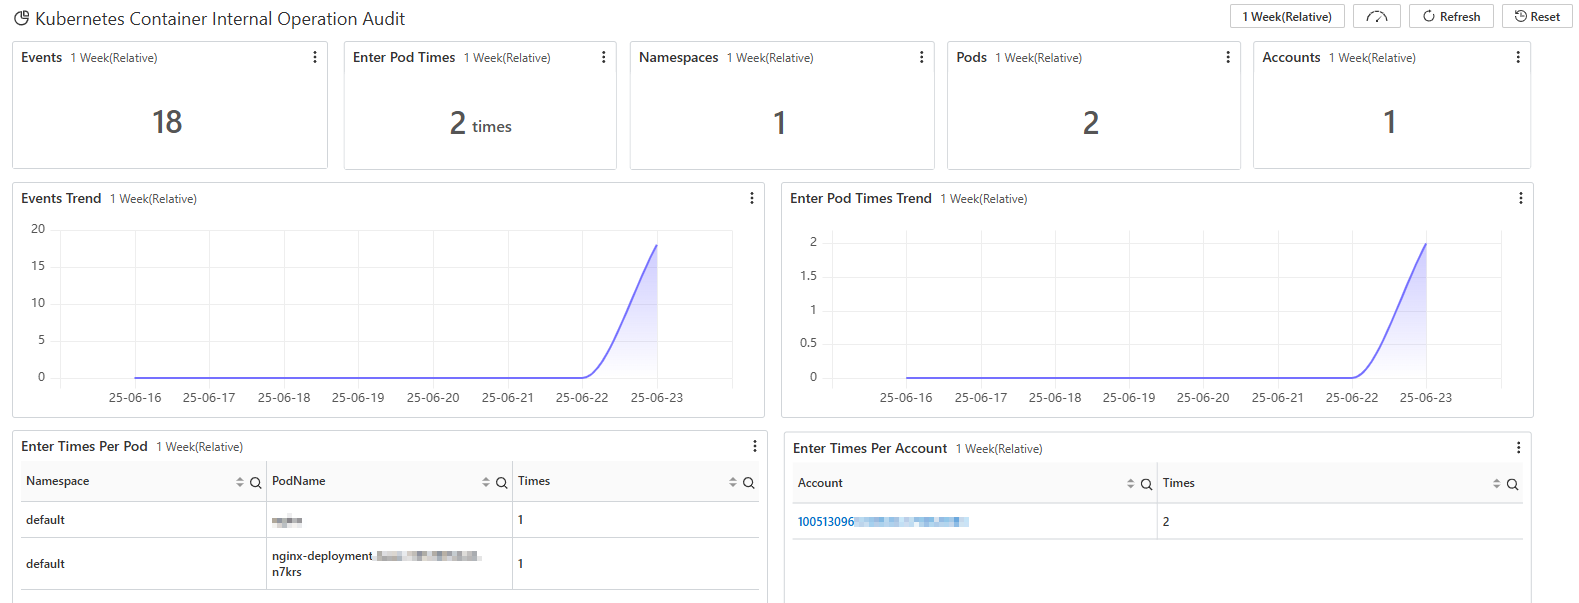Image resolution: width=1579 pixels, height=603 pixels.
Task: Click the Accounts count value 1
Action: 1390,122
